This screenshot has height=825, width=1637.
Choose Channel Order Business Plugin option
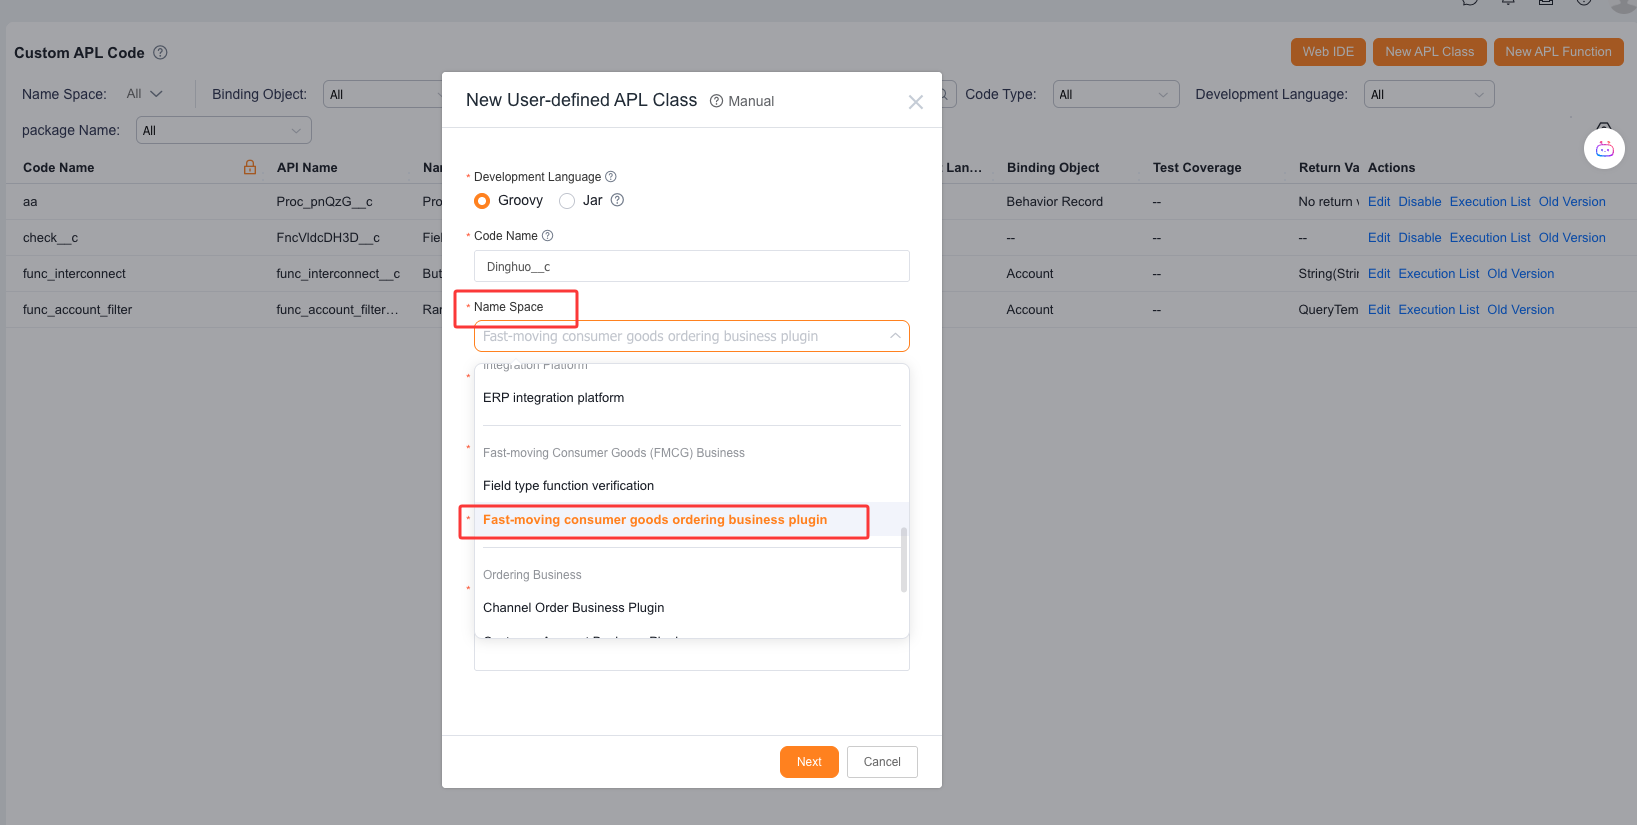click(x=573, y=608)
